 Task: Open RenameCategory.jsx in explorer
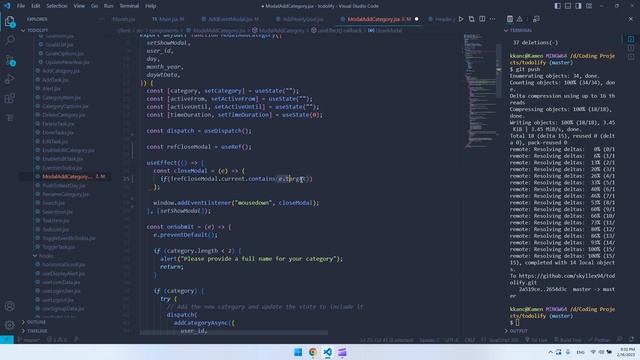(65, 194)
